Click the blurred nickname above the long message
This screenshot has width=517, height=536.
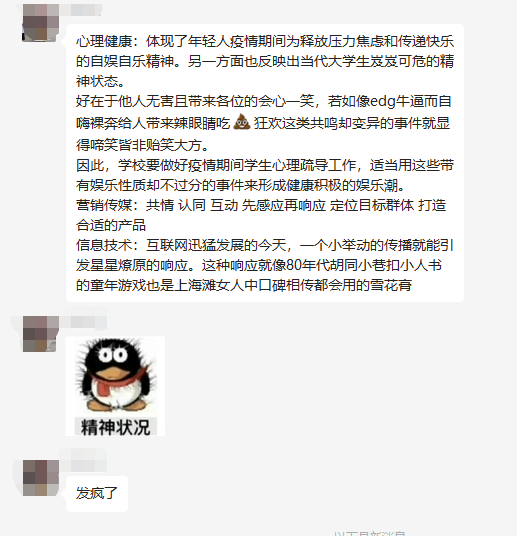(x=83, y=10)
